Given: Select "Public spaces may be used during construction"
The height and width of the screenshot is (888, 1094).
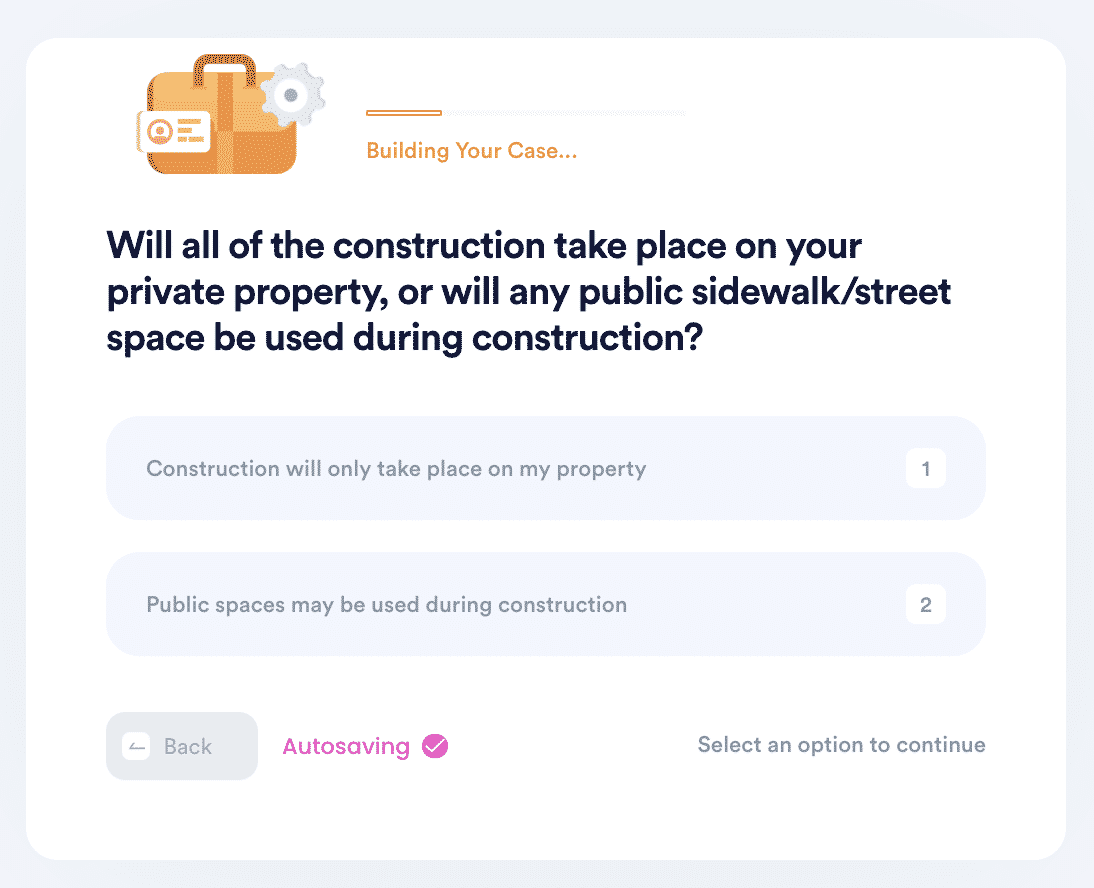Looking at the screenshot, I should [546, 604].
